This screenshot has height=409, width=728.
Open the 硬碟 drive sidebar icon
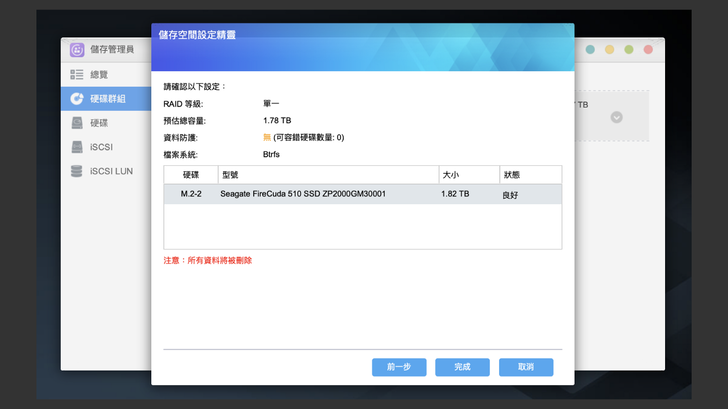pyautogui.click(x=77, y=122)
